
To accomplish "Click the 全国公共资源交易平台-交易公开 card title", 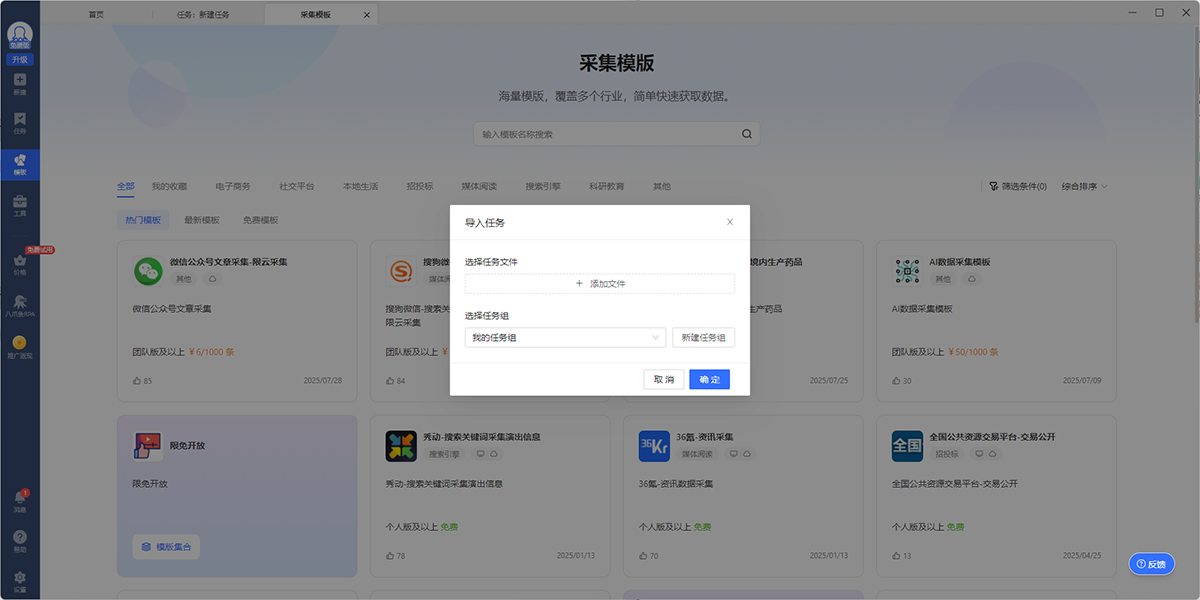I will (x=992, y=437).
